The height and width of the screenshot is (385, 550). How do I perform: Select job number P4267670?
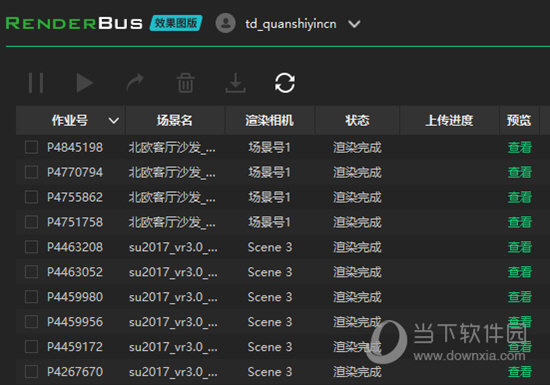tap(75, 372)
